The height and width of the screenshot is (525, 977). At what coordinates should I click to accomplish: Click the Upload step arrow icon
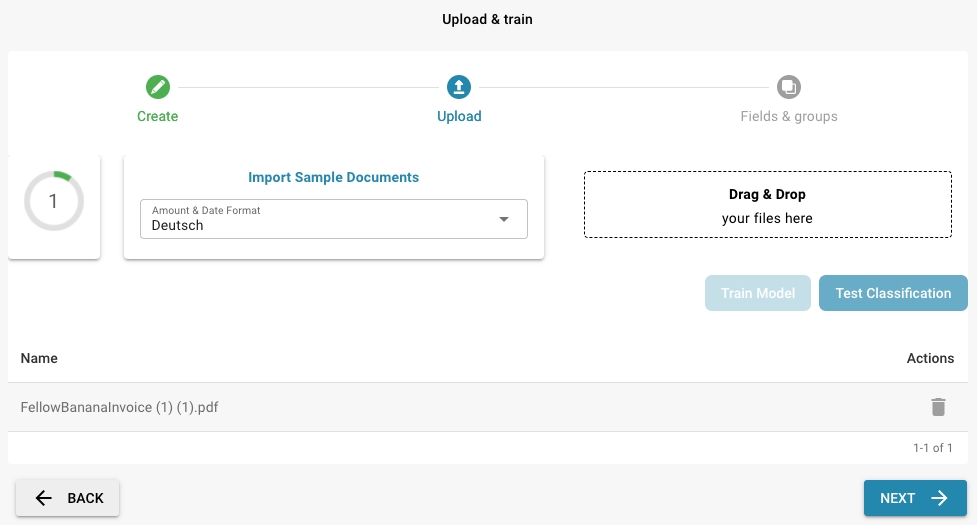pos(459,87)
